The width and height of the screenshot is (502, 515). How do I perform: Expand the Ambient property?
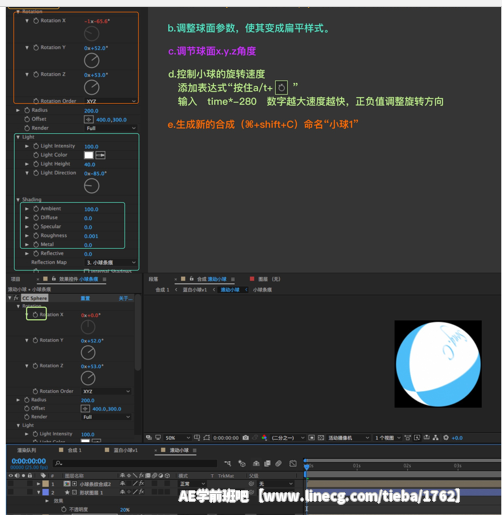coord(27,209)
